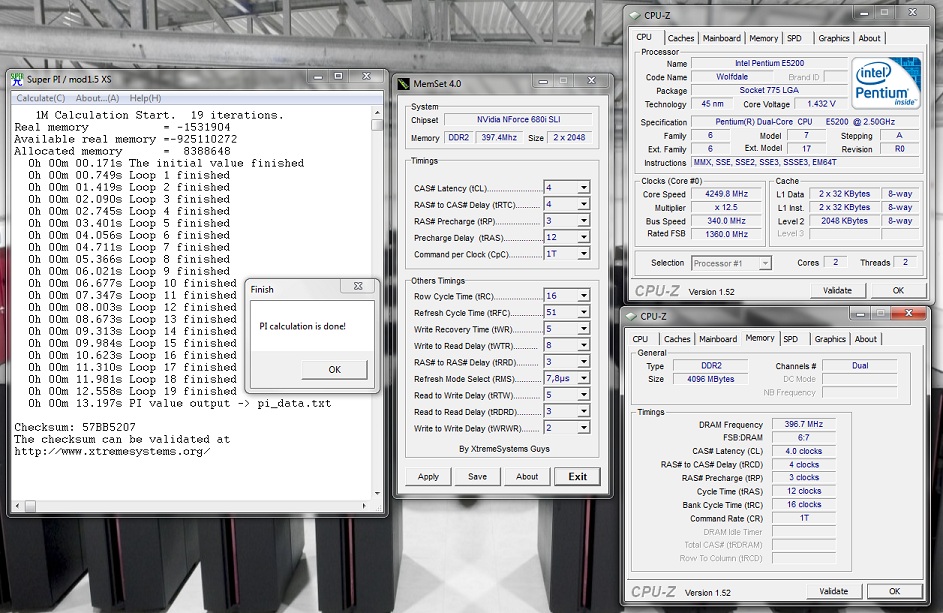This screenshot has width=943, height=613.
Task: Switch to SPD tab in lower CPU-Z window
Action: click(791, 339)
